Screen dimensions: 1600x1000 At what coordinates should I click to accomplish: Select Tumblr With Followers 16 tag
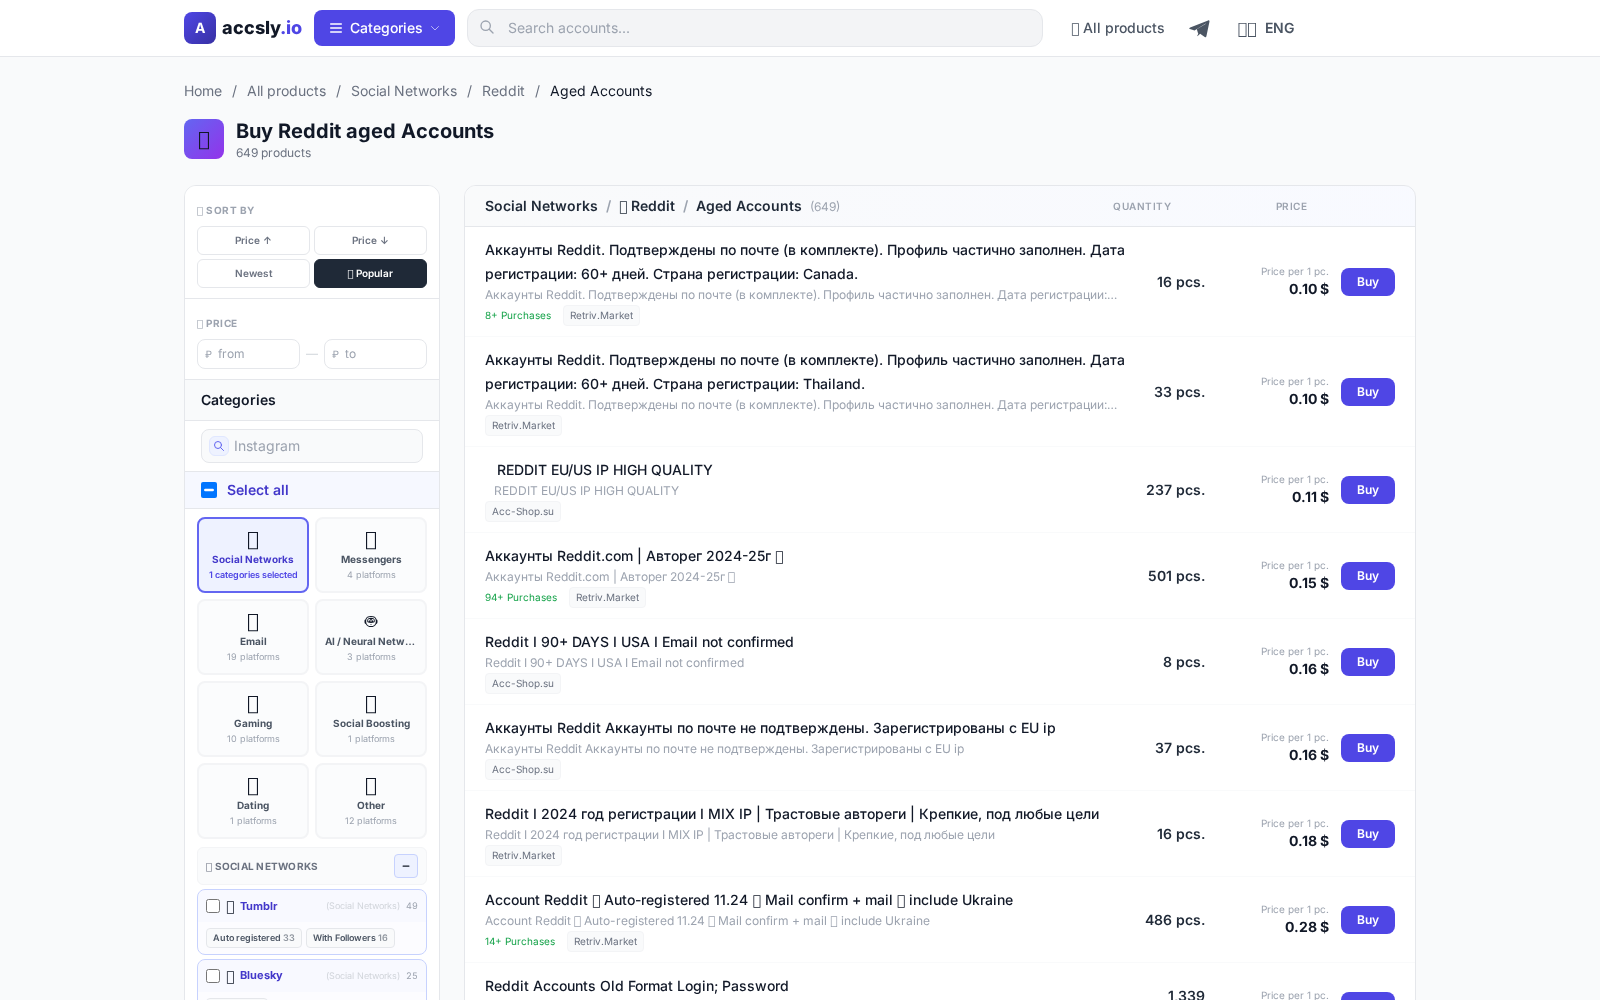click(350, 938)
